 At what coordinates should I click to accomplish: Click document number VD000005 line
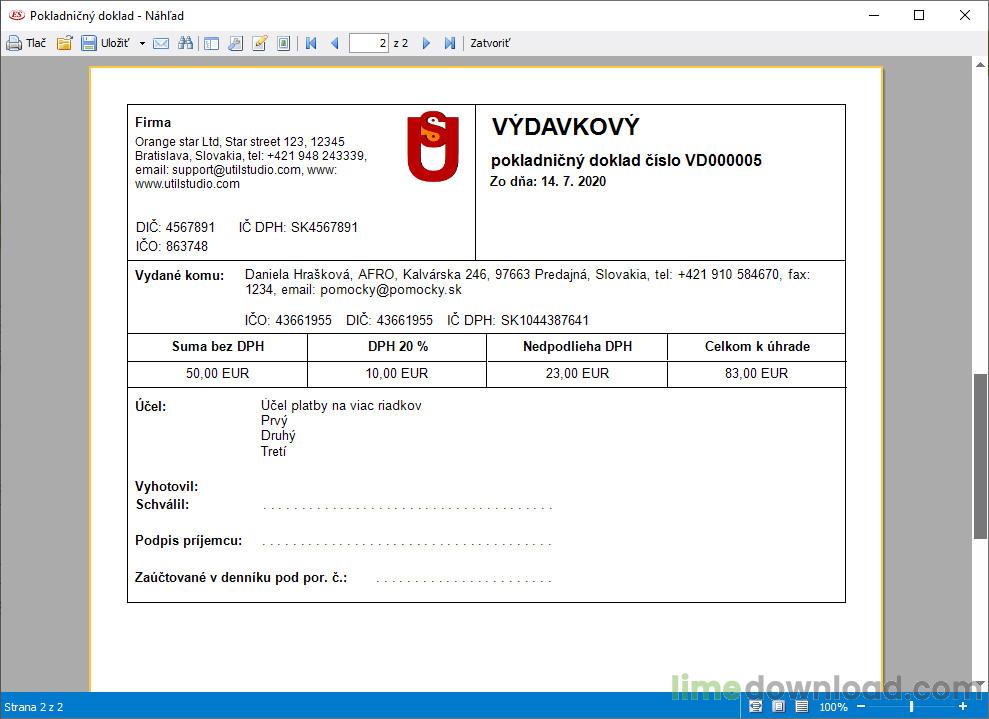point(626,160)
